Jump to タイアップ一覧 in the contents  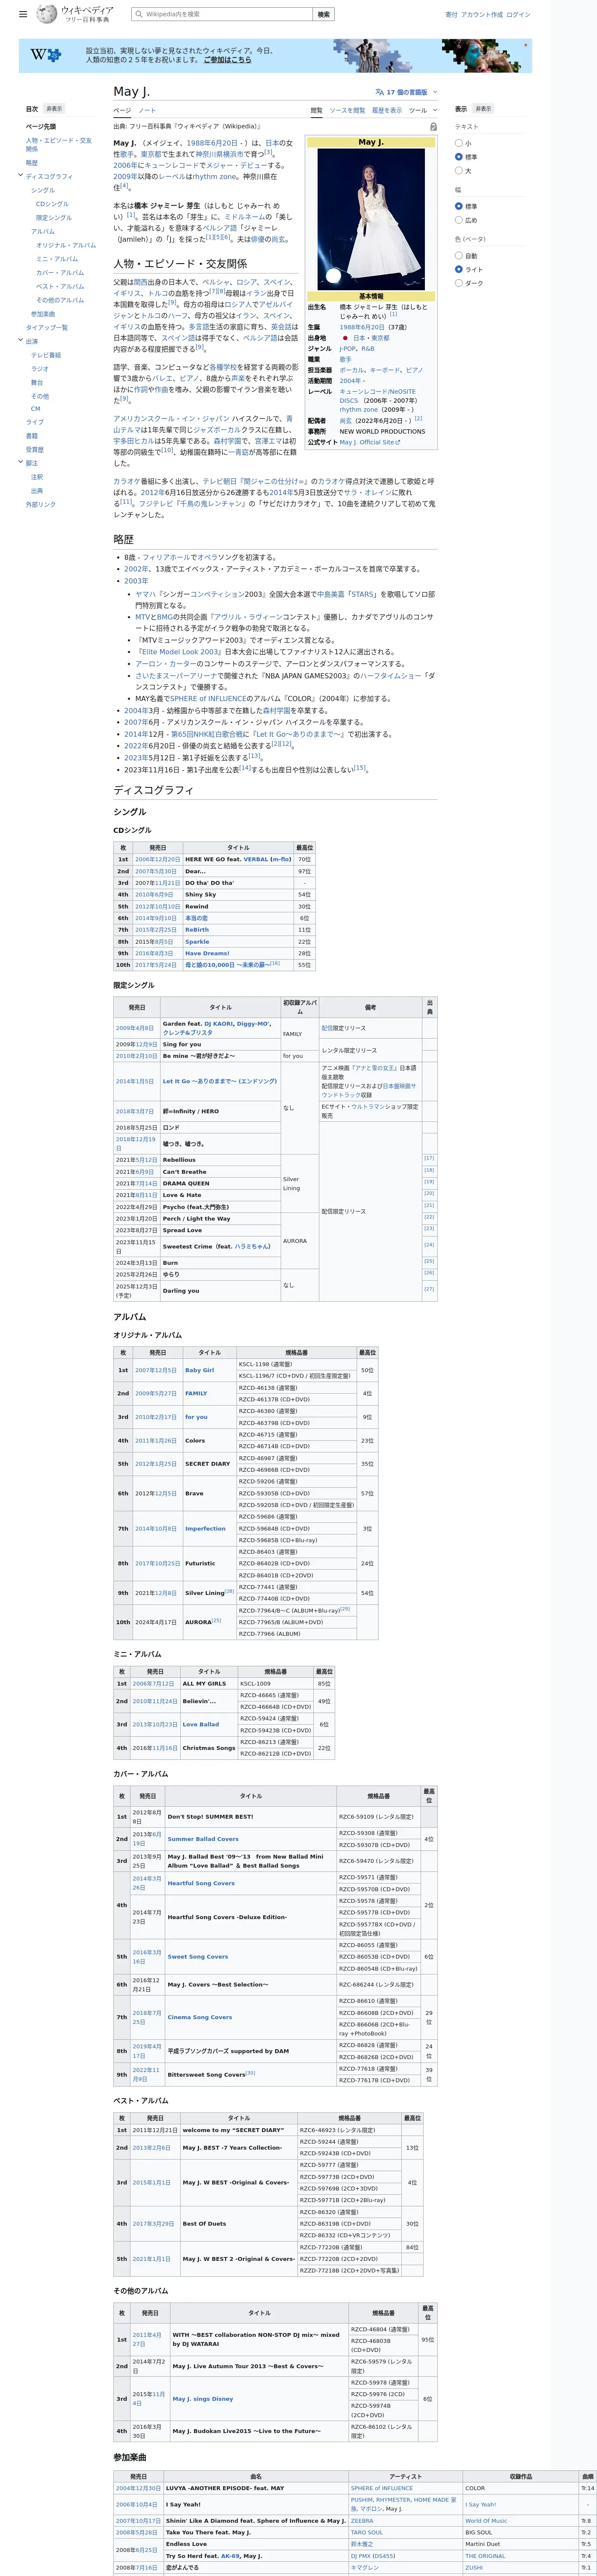(47, 328)
